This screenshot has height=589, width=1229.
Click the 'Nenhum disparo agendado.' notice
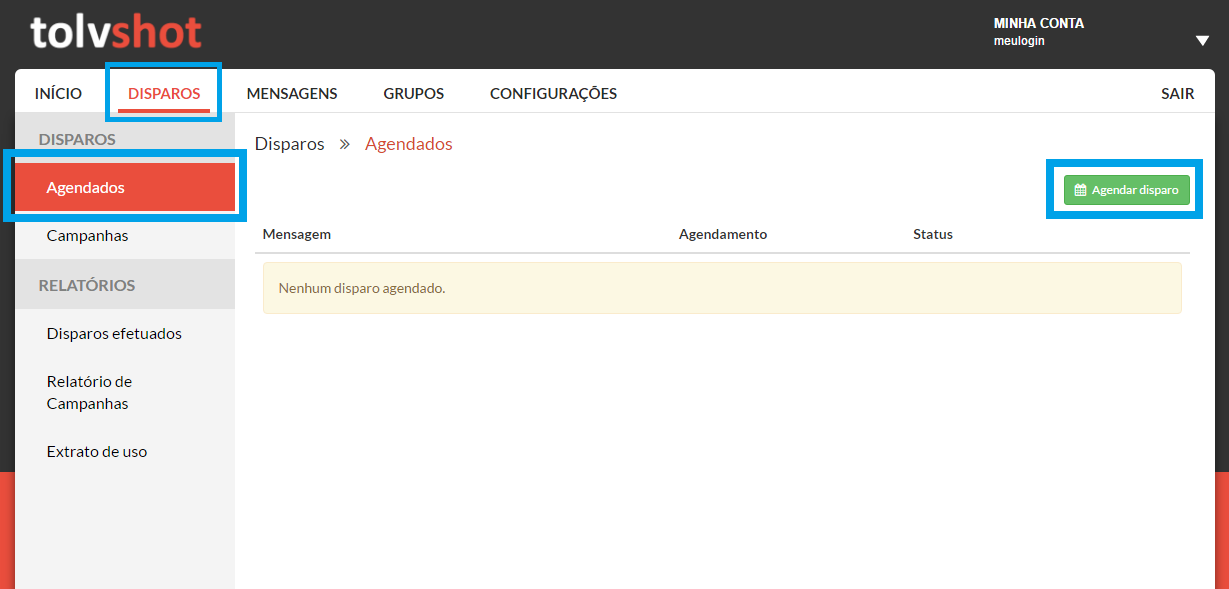tap(722, 288)
